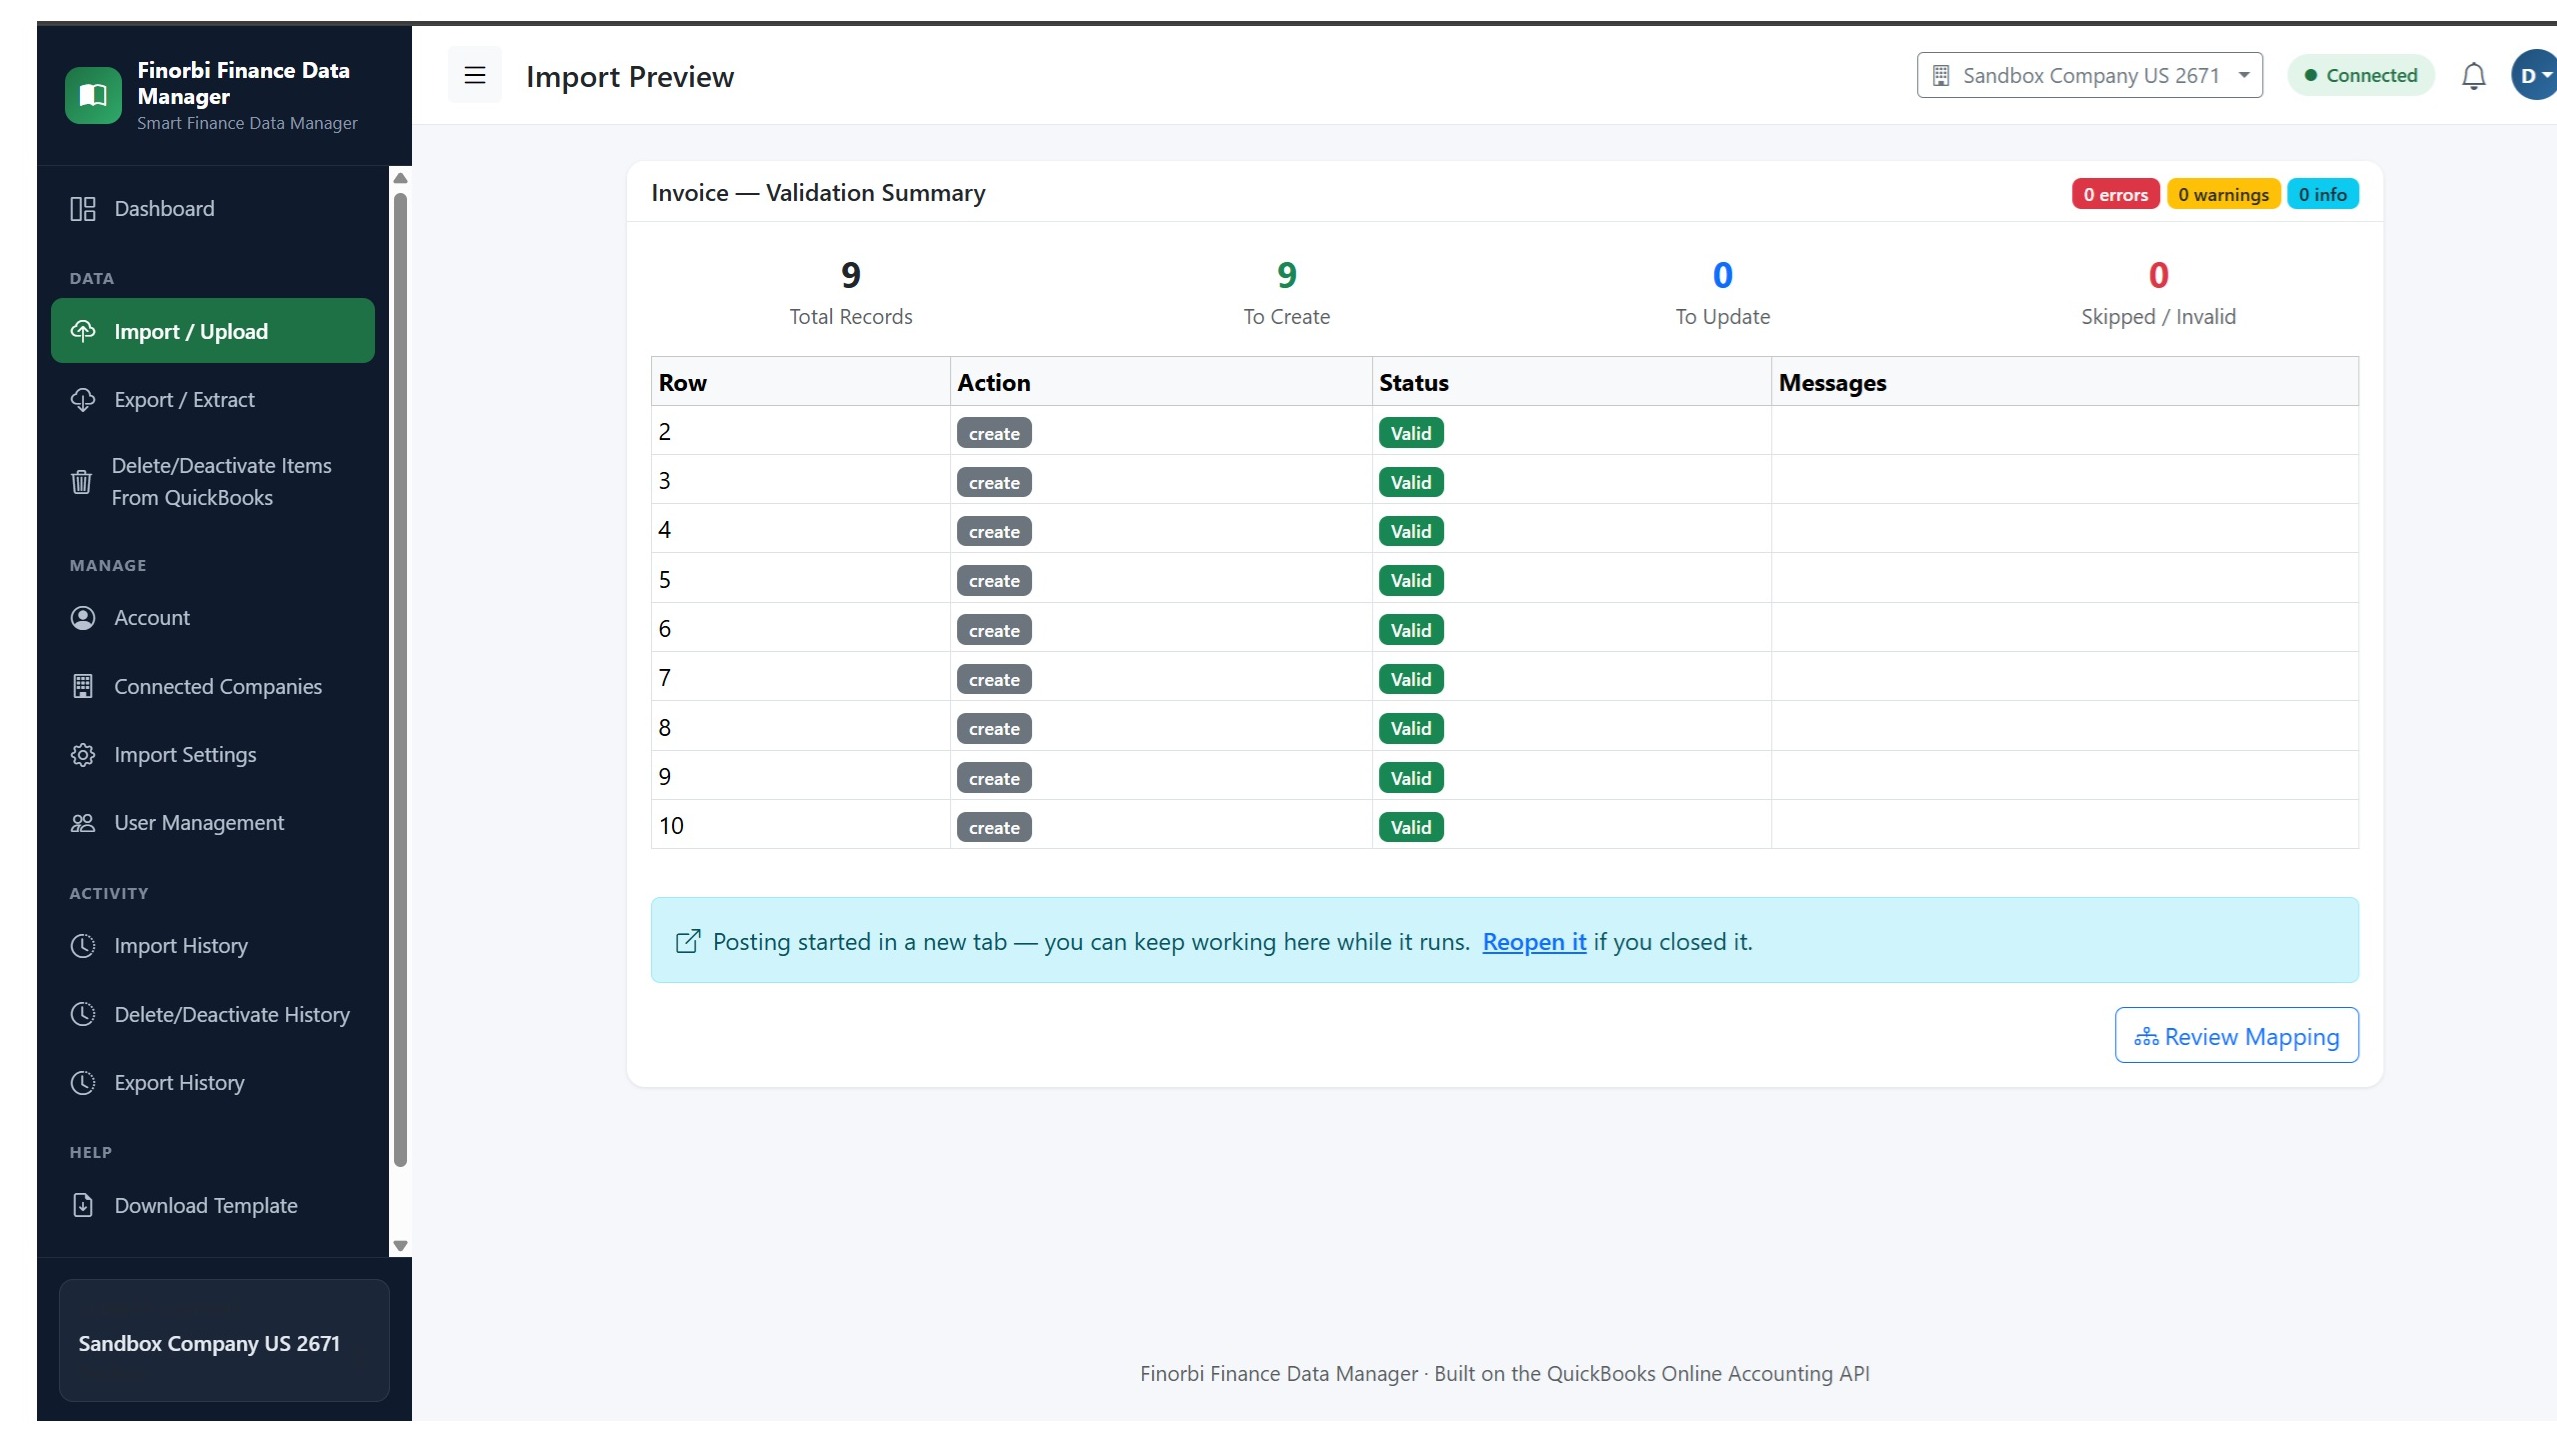View Export History
The width and height of the screenshot is (2557, 1442).
pyautogui.click(x=213, y=1083)
